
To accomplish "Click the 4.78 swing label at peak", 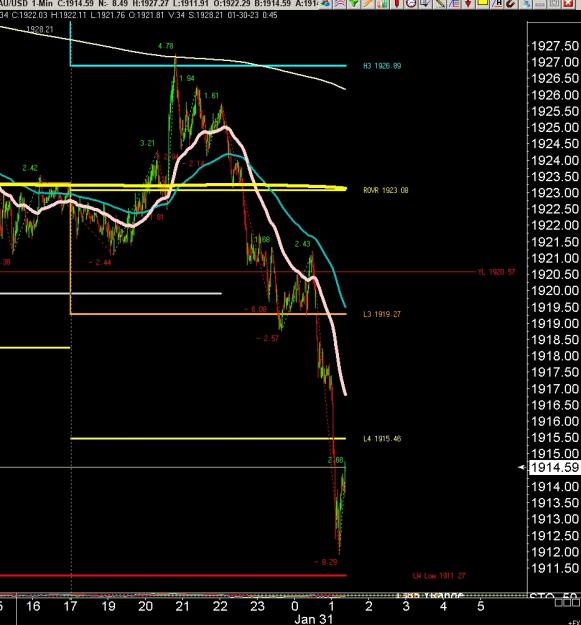I will pyautogui.click(x=165, y=46).
